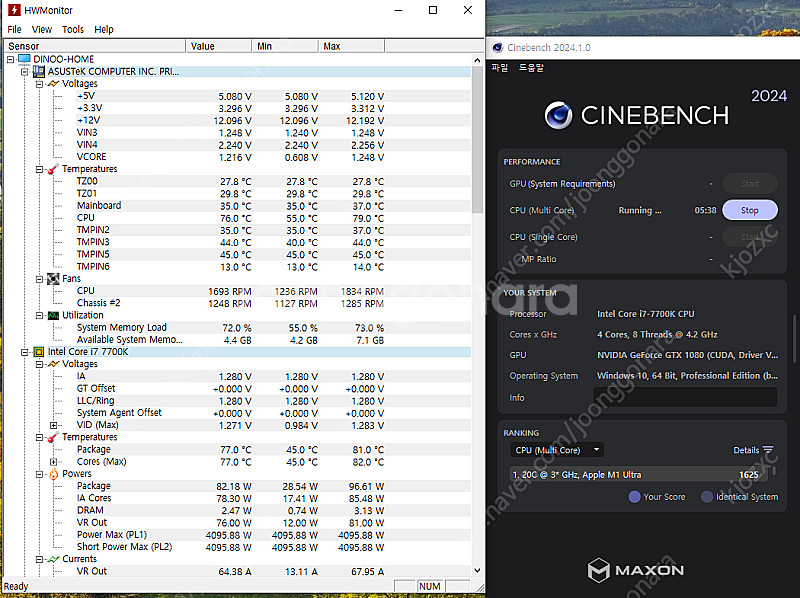800x598 pixels.
Task: Click the Identical System legend dot
Action: [707, 497]
